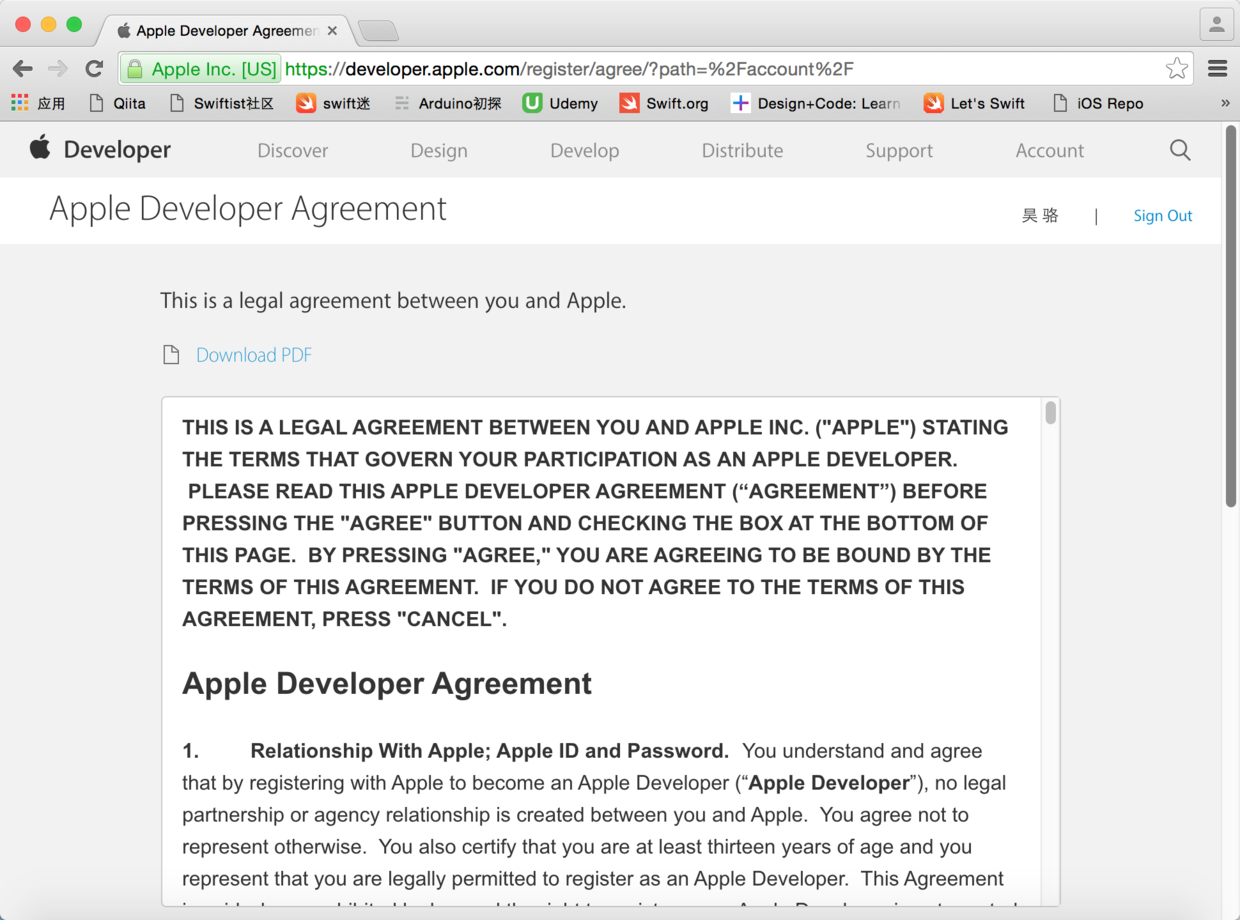Screen dimensions: 1240x920
Task: Go to Account menu
Action: 1050,151
